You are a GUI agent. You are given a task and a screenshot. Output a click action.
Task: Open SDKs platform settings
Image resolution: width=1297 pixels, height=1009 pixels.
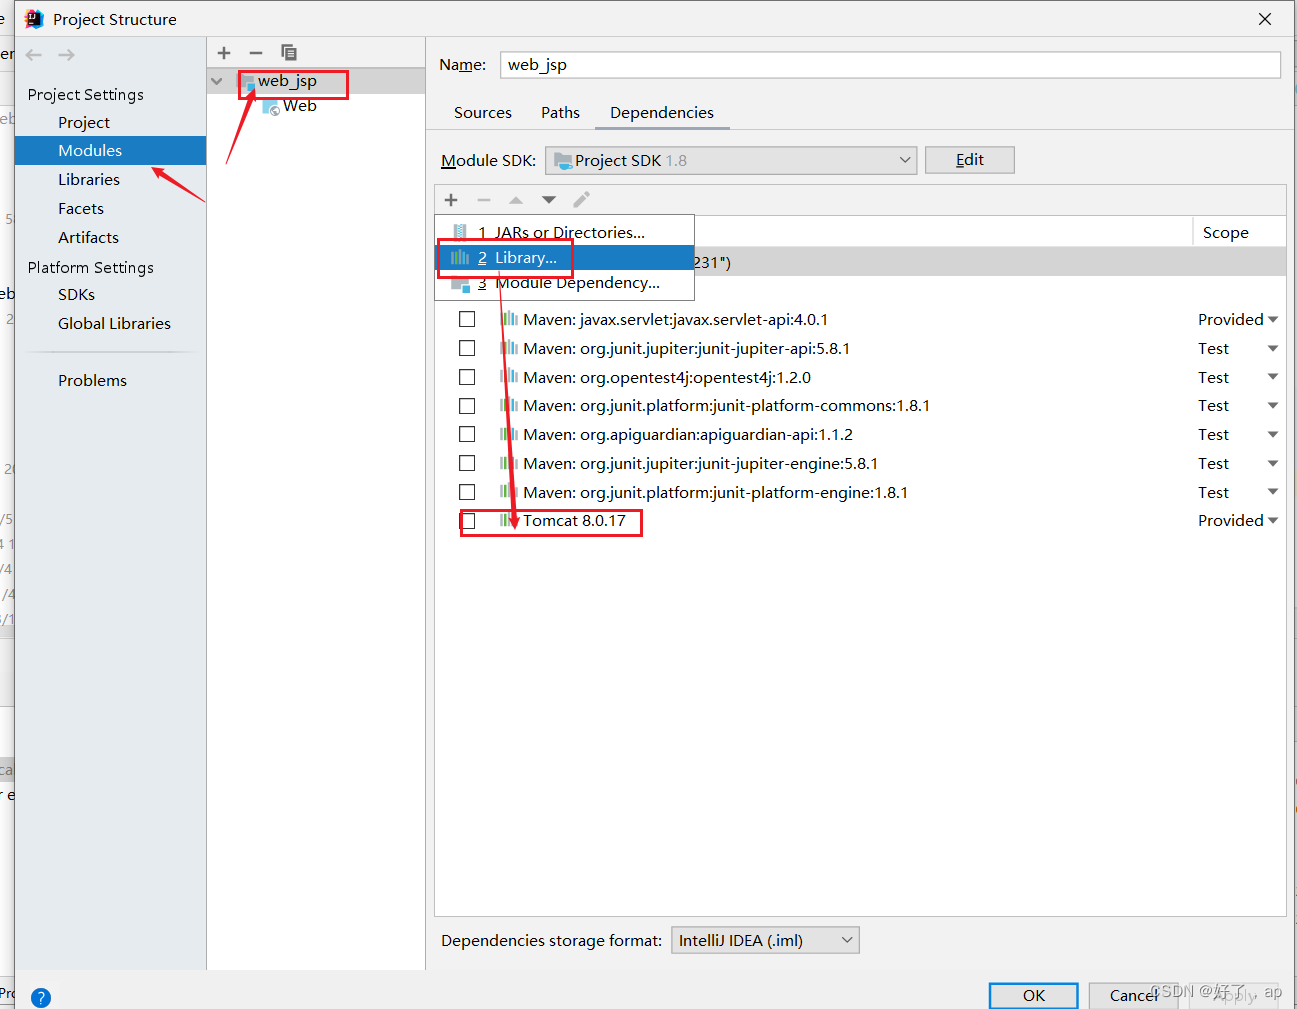tap(76, 295)
